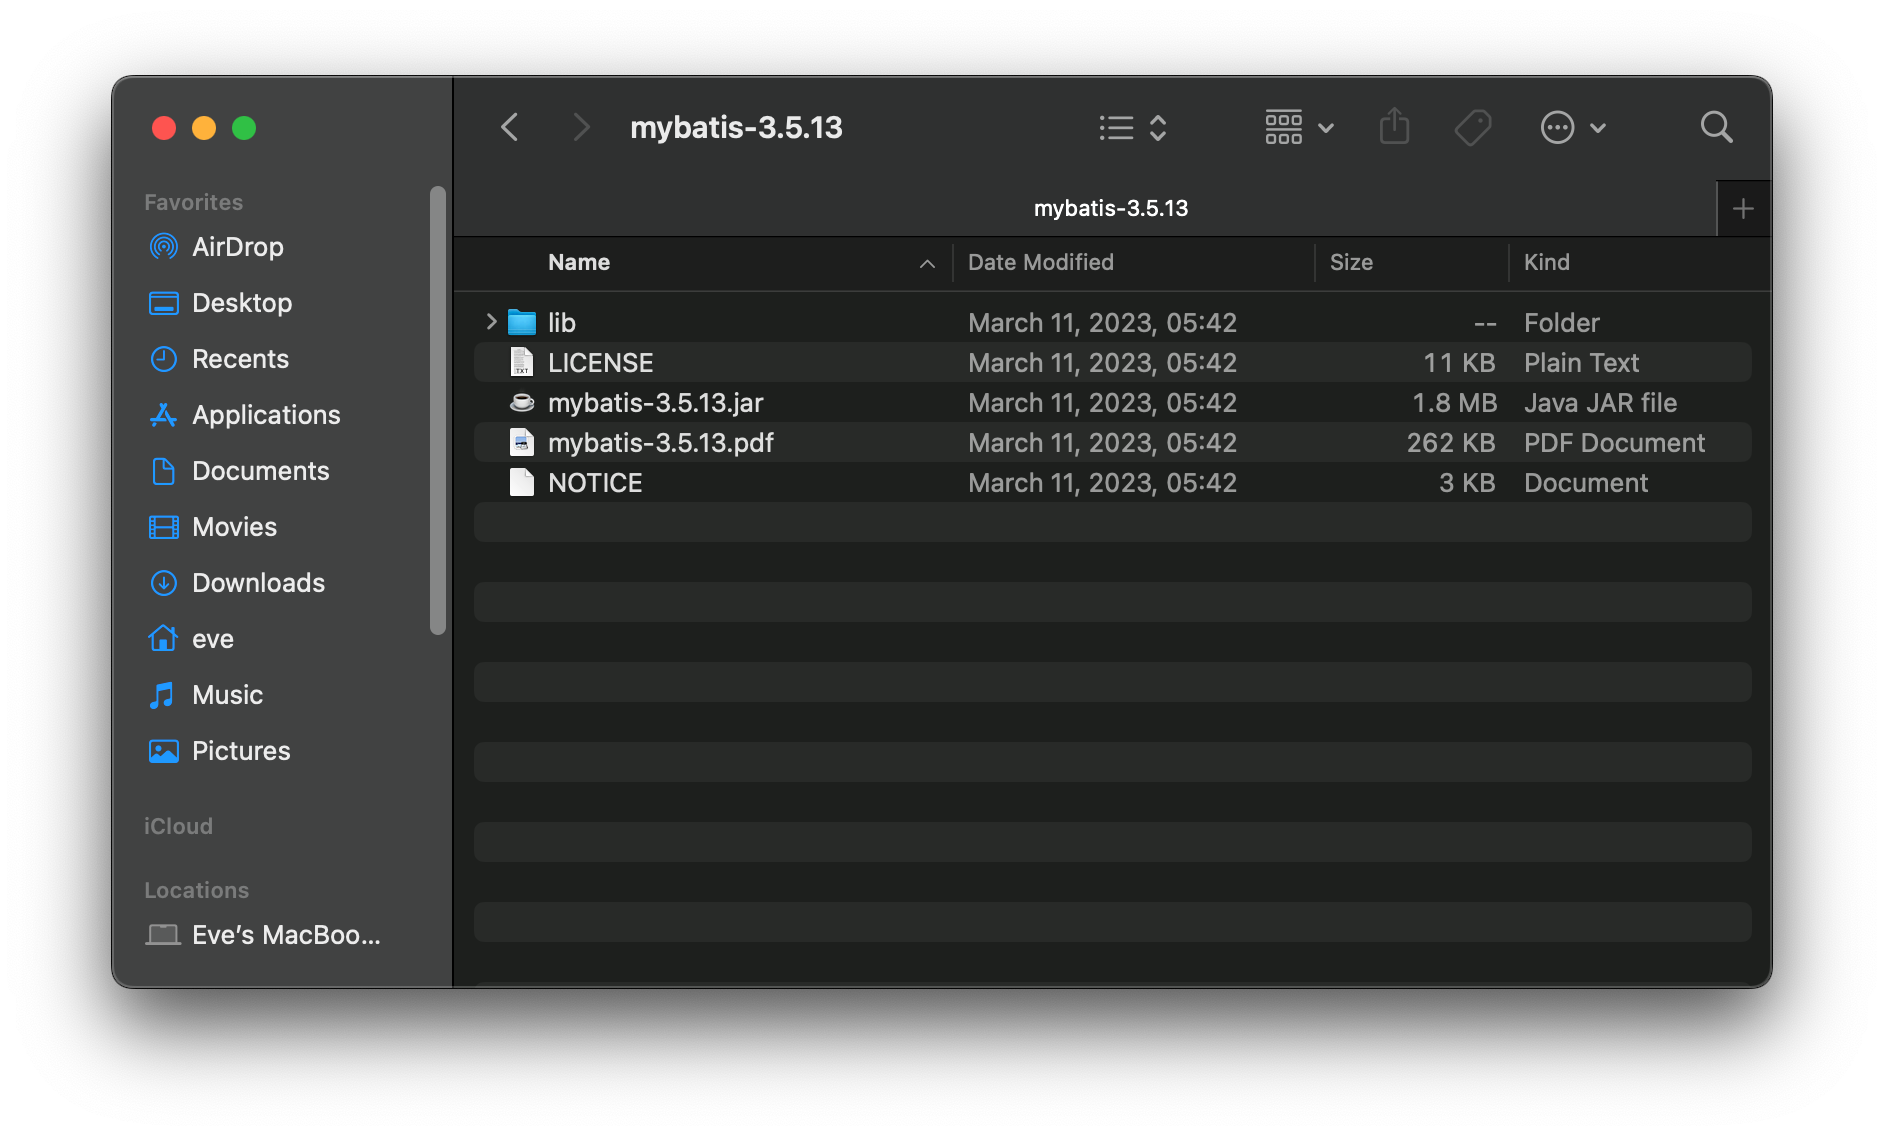Select the eve home folder in sidebar
The width and height of the screenshot is (1884, 1136).
pos(212,638)
